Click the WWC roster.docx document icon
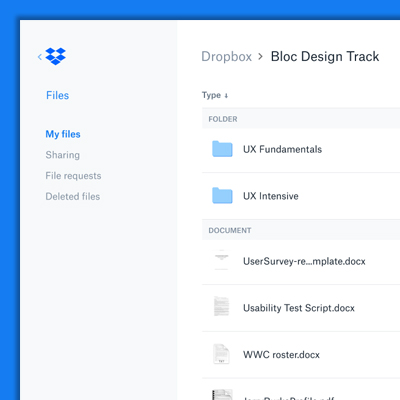The height and width of the screenshot is (400, 400). pyautogui.click(x=222, y=354)
